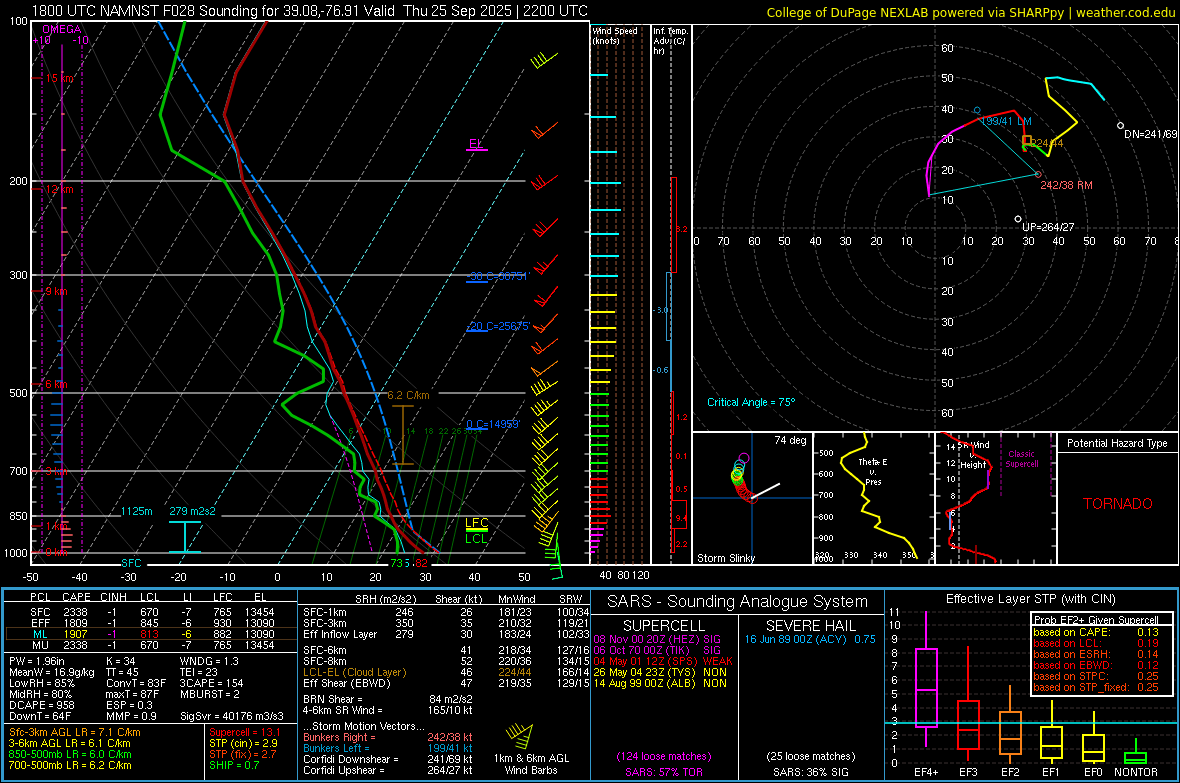Click 'Sfc-3km AGL LR = 7.1 C/km'
The image size is (1180, 783).
[x=75, y=733]
